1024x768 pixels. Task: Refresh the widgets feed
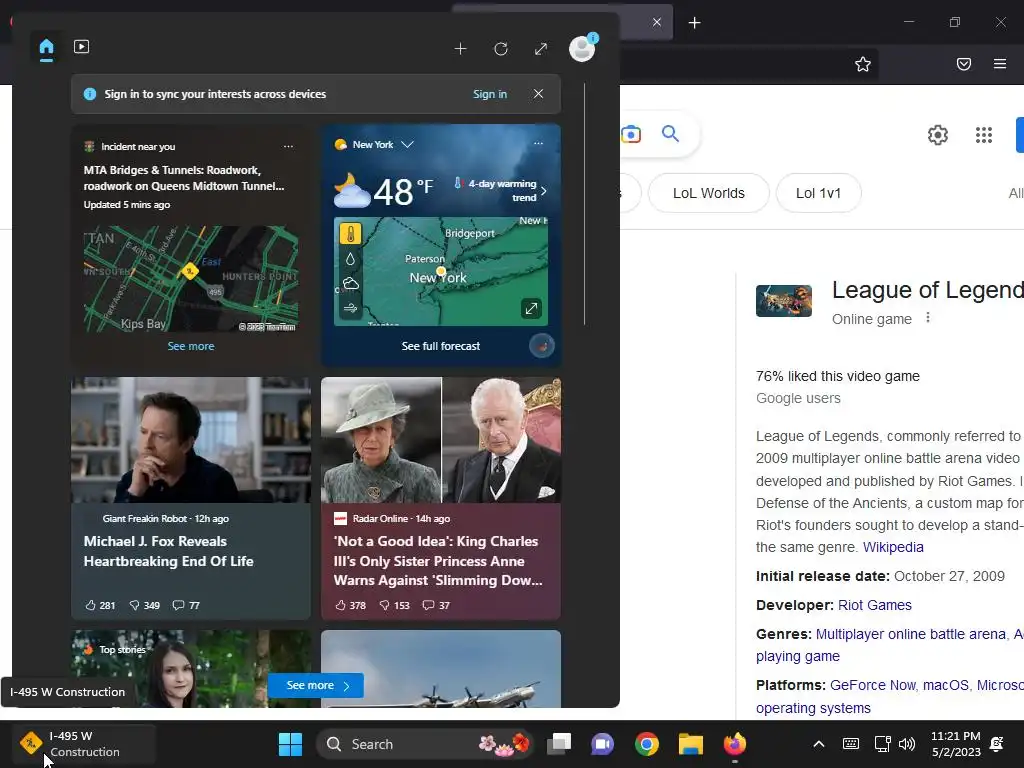501,49
